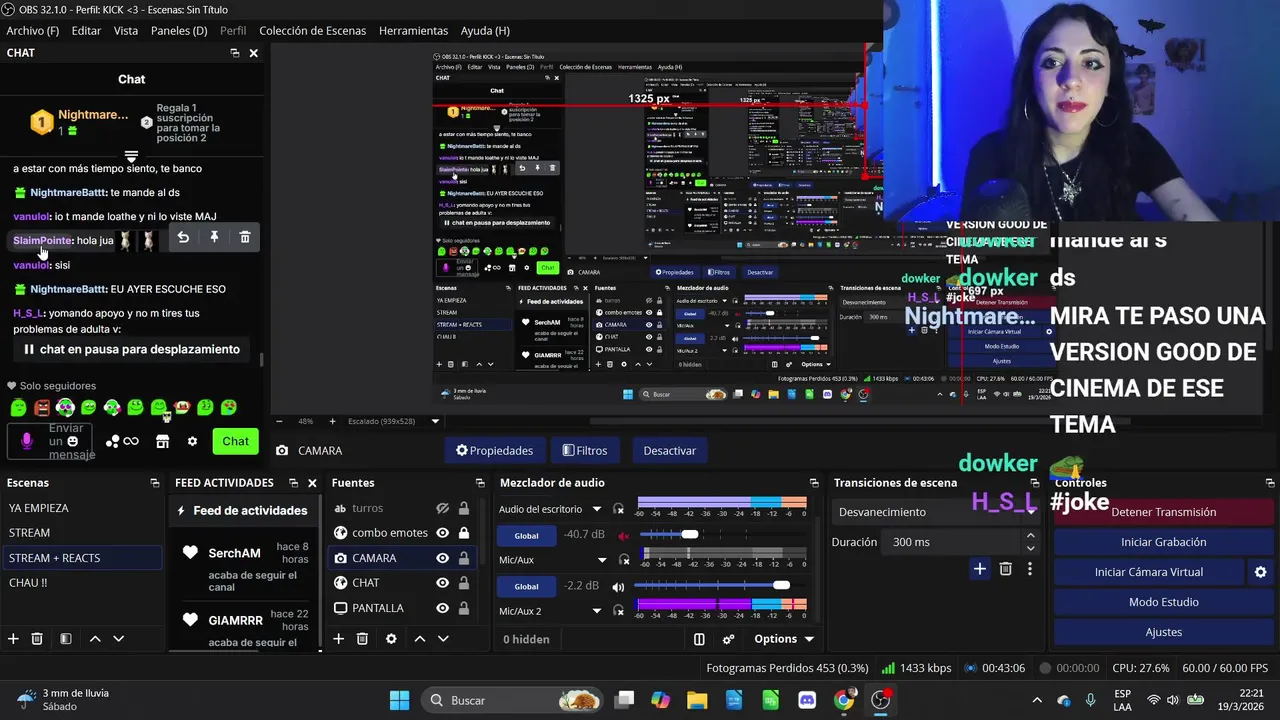Show hidden system tray icons
Screen dimensions: 1280x720
coord(1037,701)
